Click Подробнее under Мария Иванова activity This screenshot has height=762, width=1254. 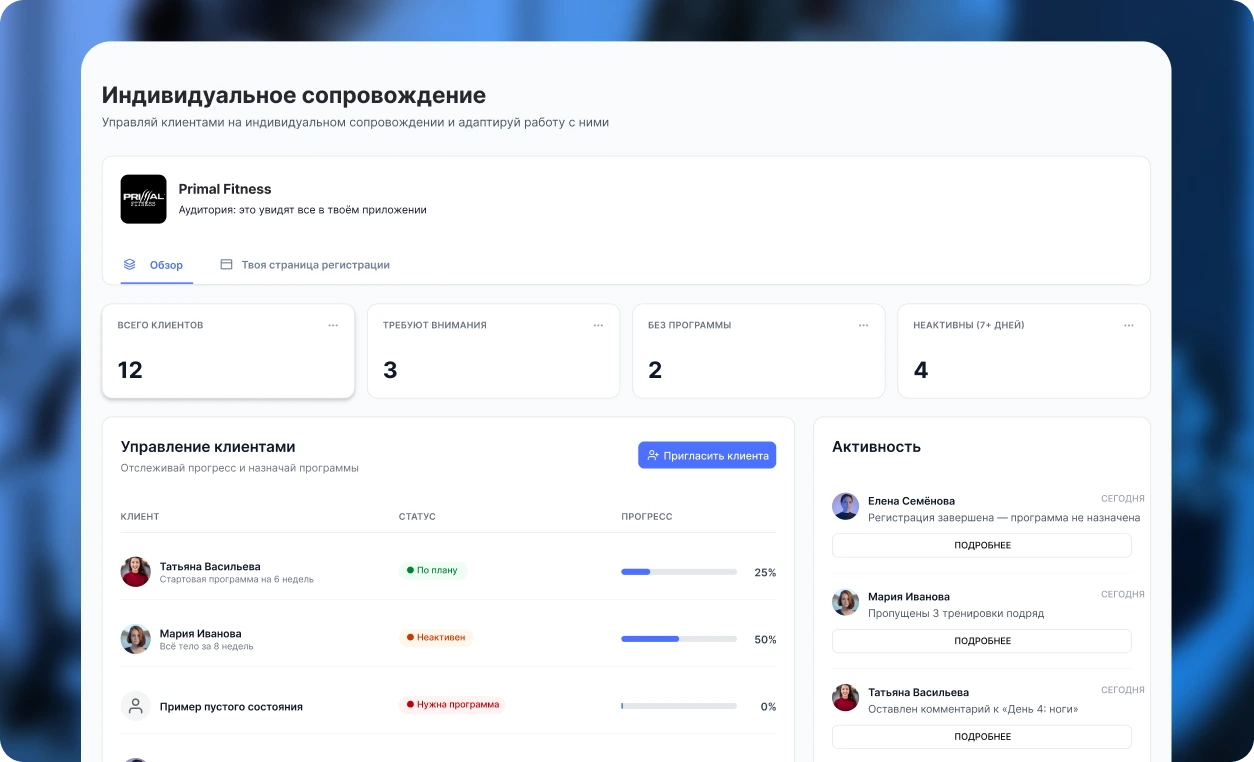[982, 641]
